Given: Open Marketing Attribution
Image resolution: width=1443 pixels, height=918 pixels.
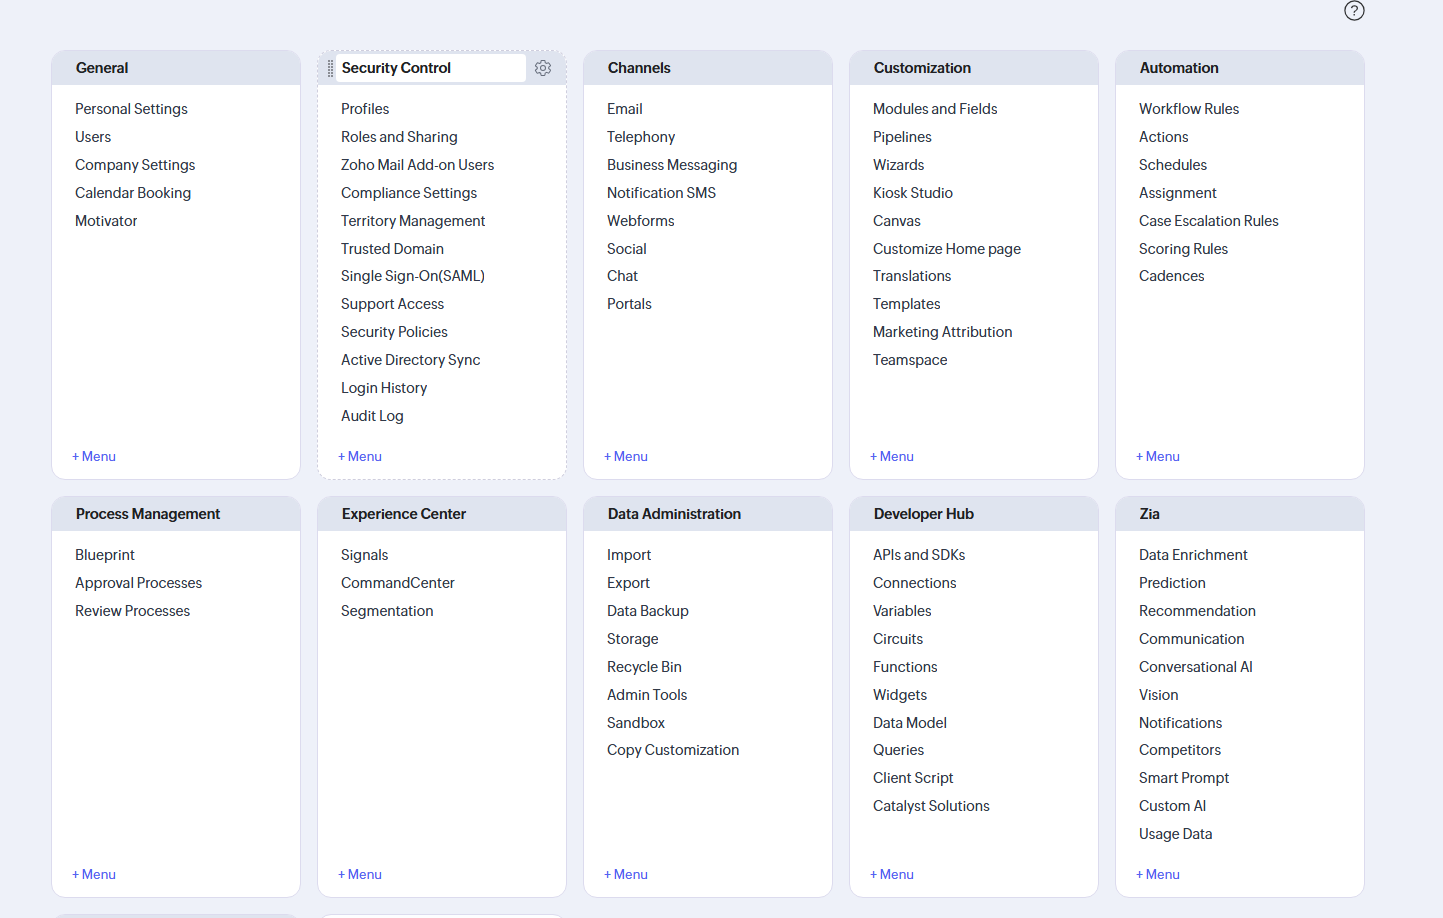Looking at the screenshot, I should click(942, 332).
